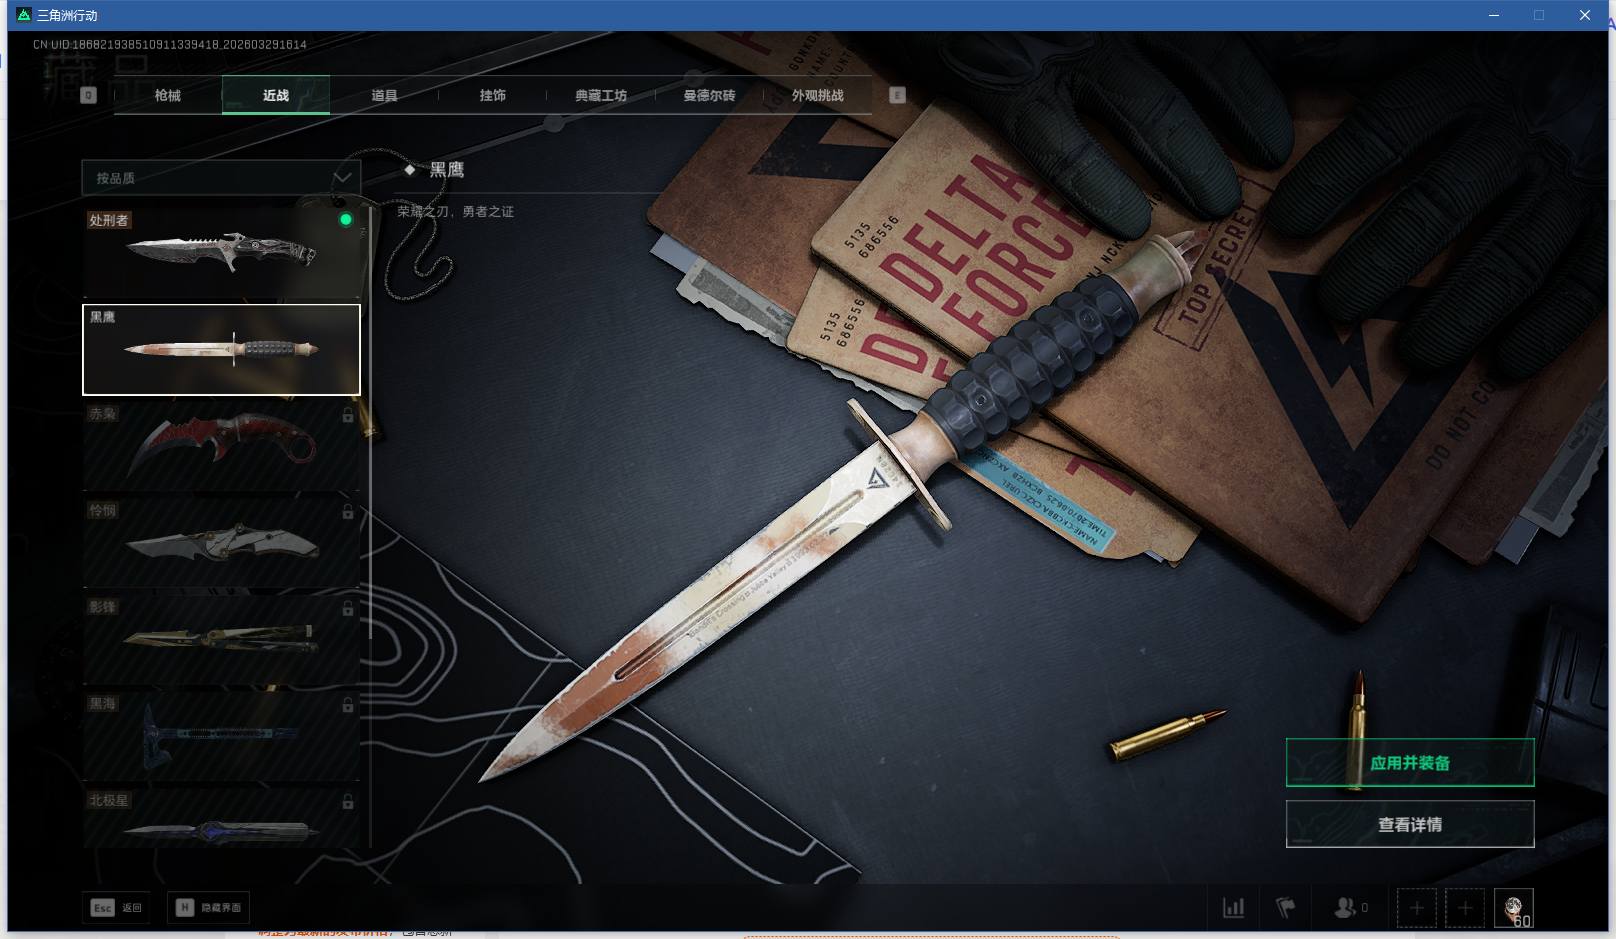Click the lock icon on 黑海 axe

tap(348, 705)
